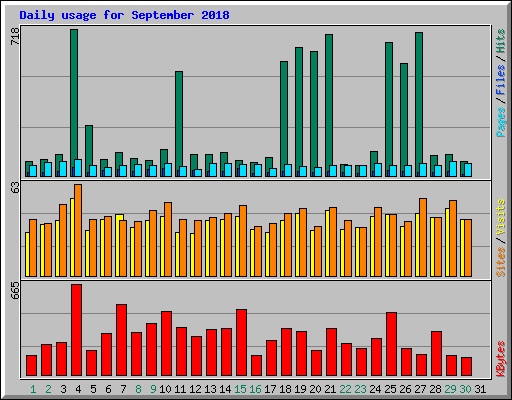Click the orange Visits bar for day 15
Viewport: 512px width, 400px height.
coord(243,241)
